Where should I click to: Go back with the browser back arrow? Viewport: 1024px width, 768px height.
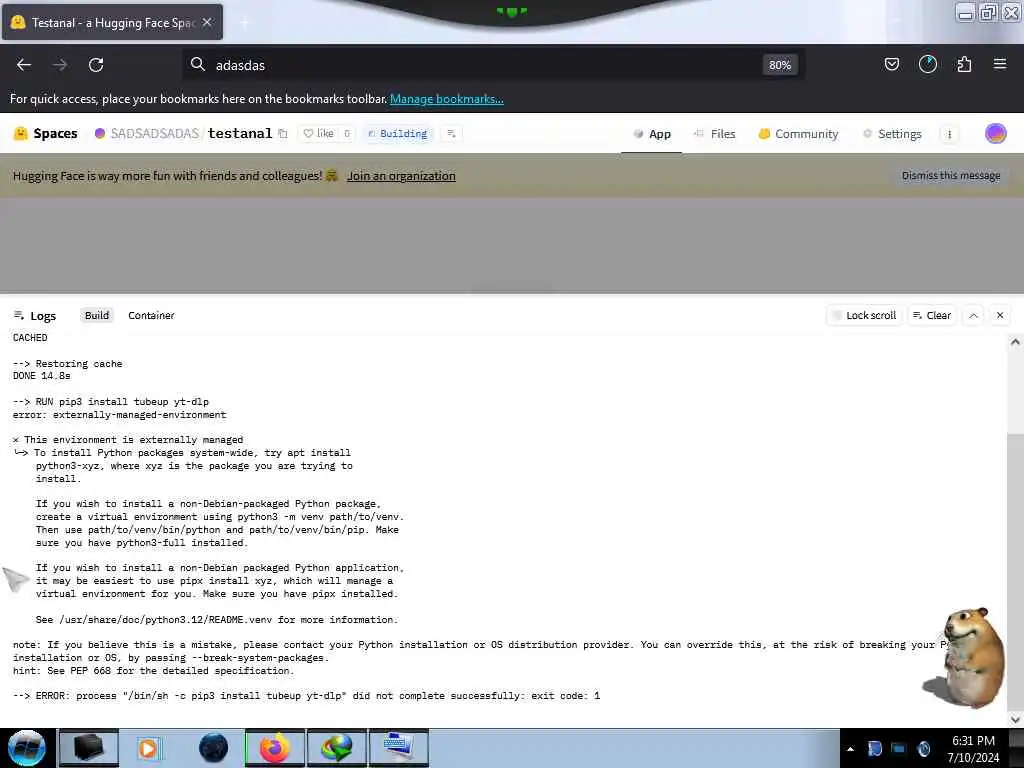(x=24, y=65)
